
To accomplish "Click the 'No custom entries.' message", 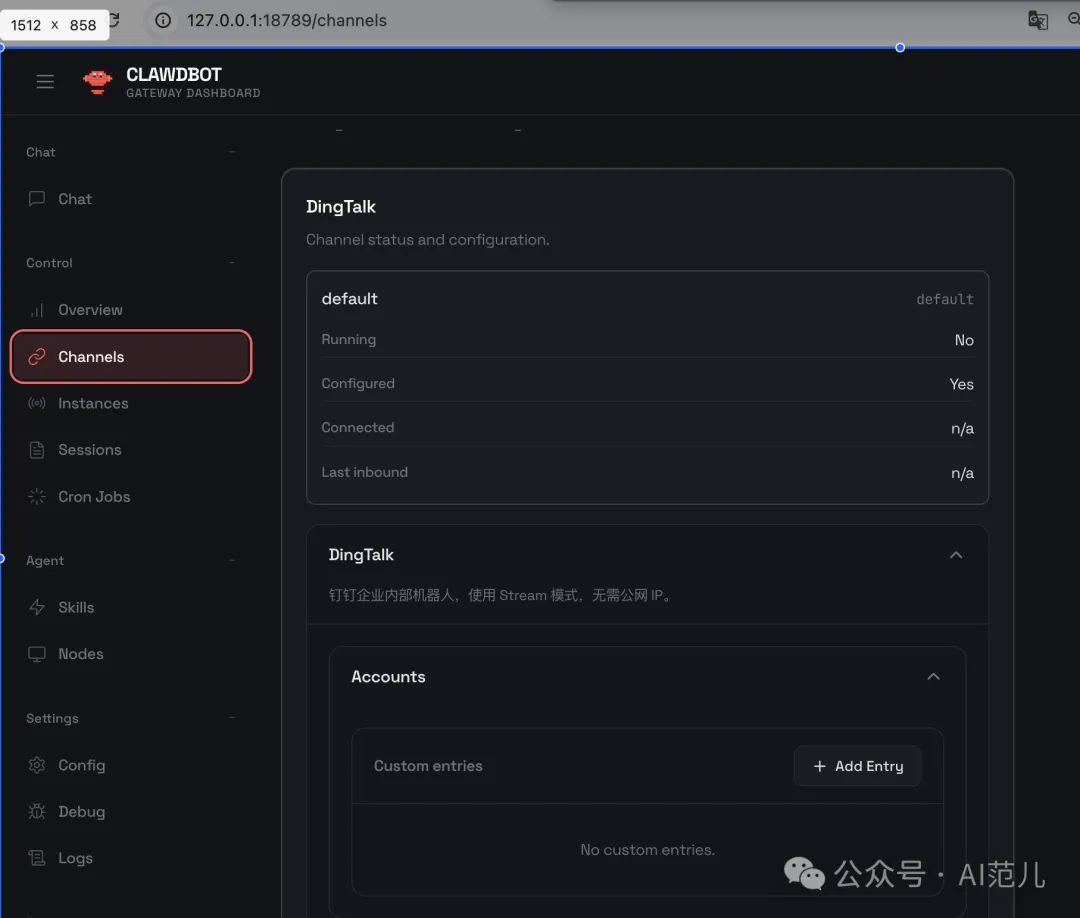I will click(x=647, y=850).
